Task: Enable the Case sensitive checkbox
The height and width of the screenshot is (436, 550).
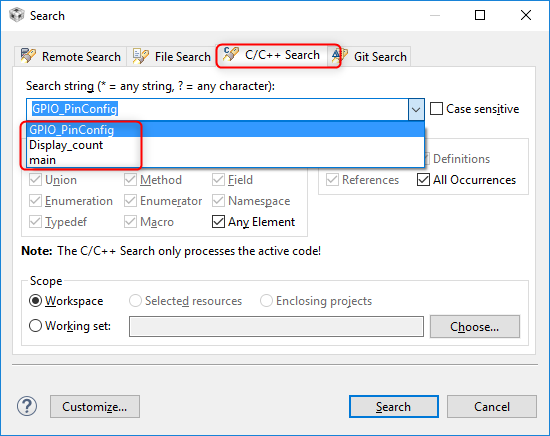Action: click(436, 109)
